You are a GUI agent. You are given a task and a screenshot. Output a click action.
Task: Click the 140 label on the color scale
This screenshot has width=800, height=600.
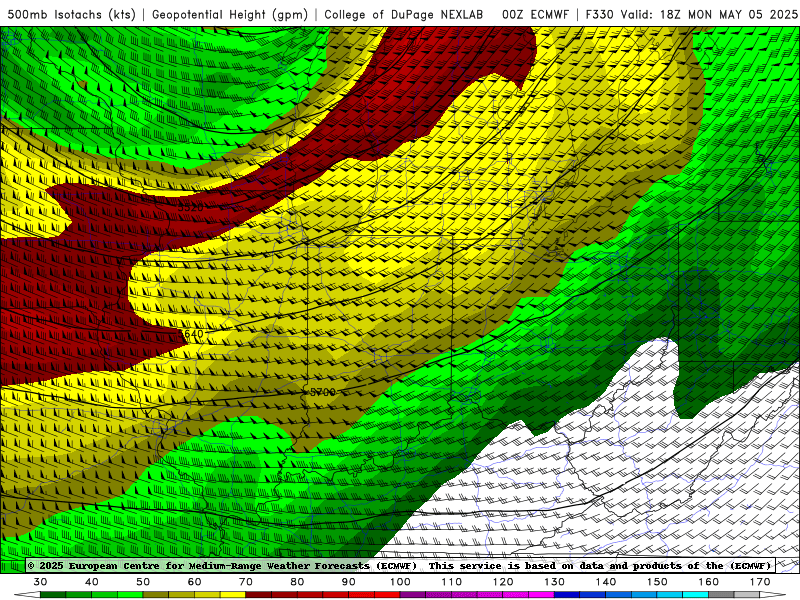[606, 582]
